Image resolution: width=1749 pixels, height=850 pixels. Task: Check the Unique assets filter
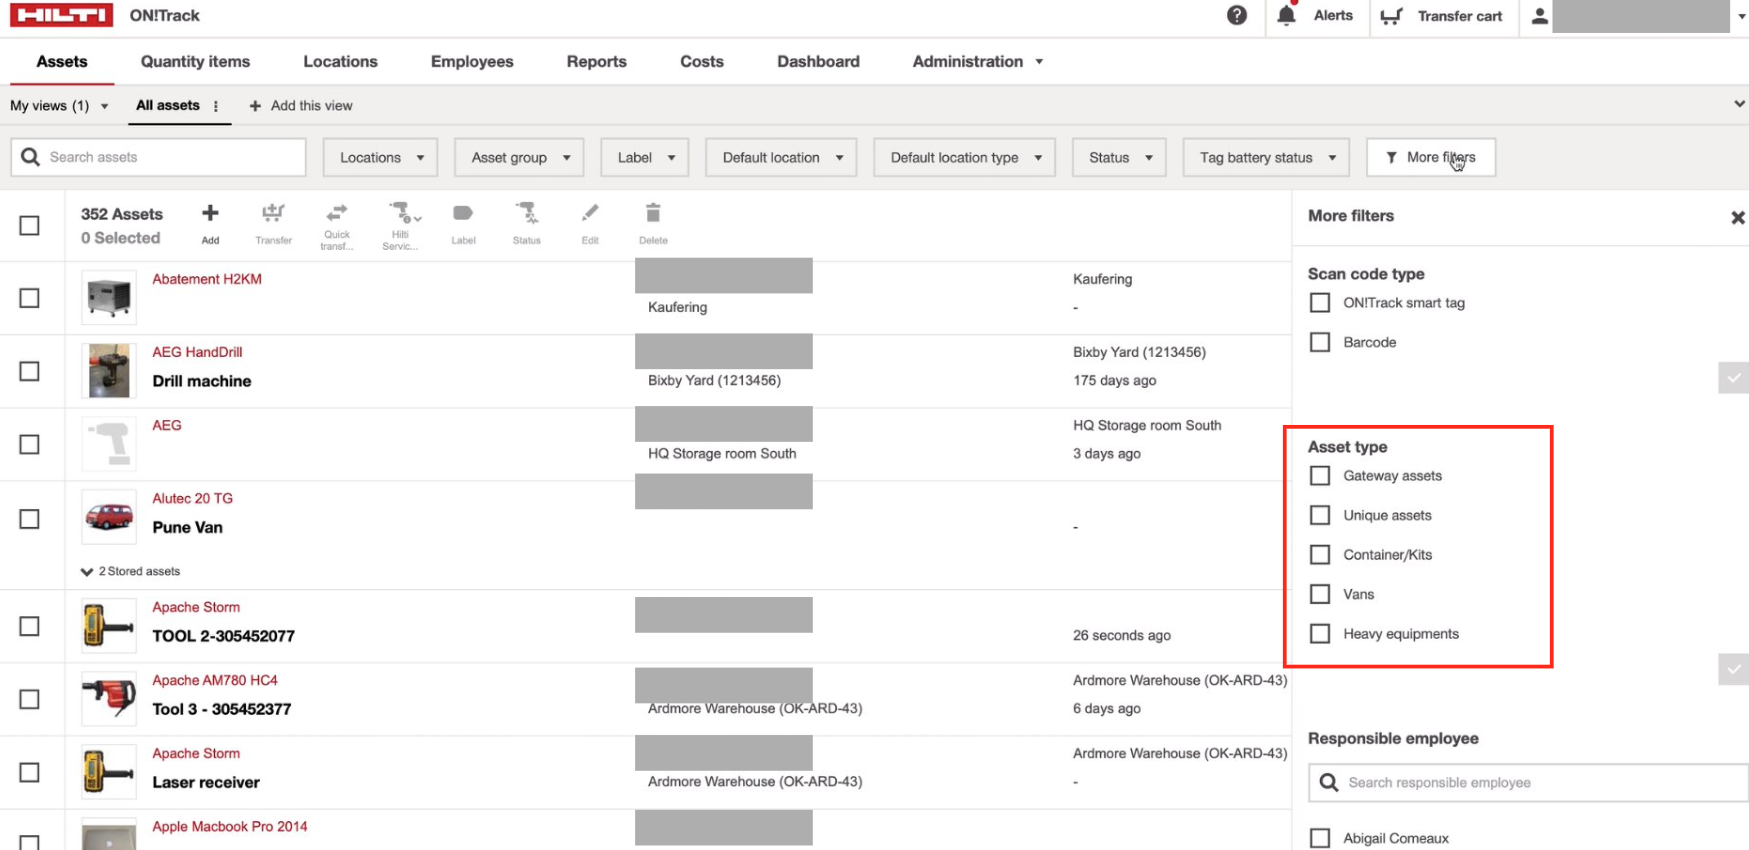point(1320,515)
